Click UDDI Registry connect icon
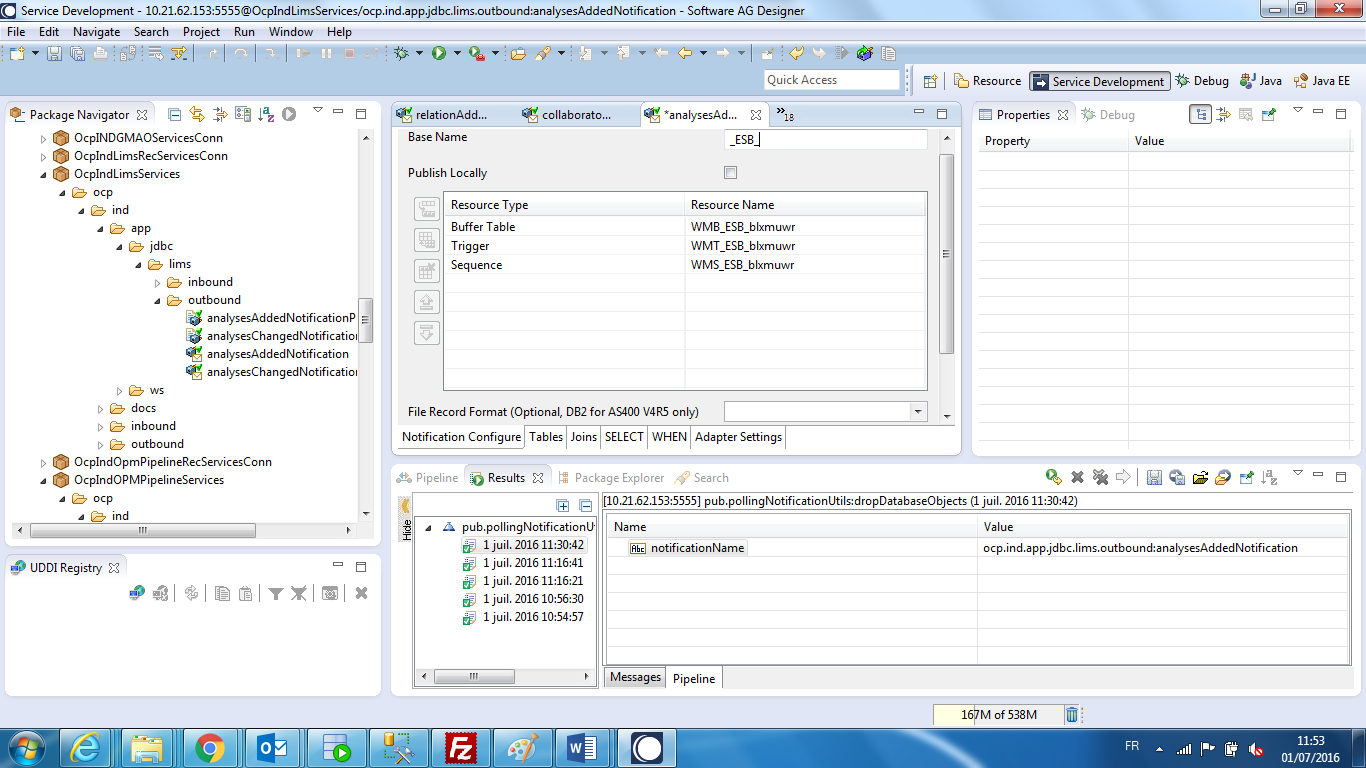Viewport: 1366px width, 768px height. pyautogui.click(x=137, y=593)
